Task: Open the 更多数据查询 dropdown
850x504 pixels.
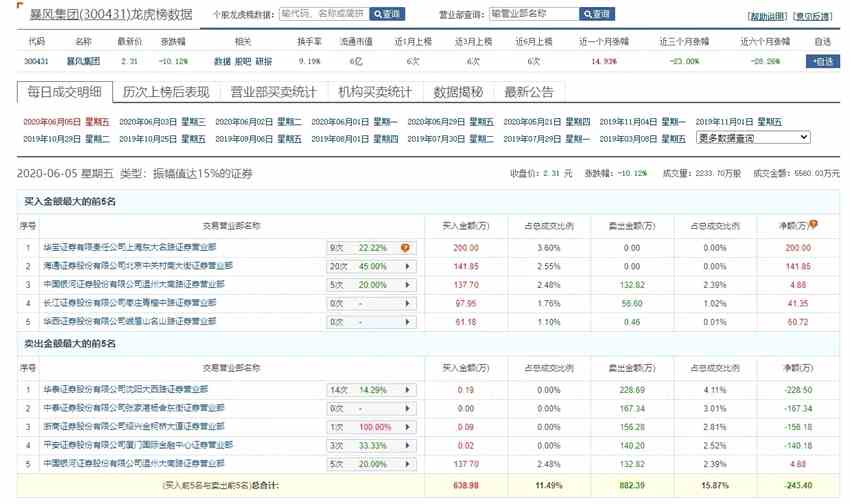Action: tap(753, 138)
